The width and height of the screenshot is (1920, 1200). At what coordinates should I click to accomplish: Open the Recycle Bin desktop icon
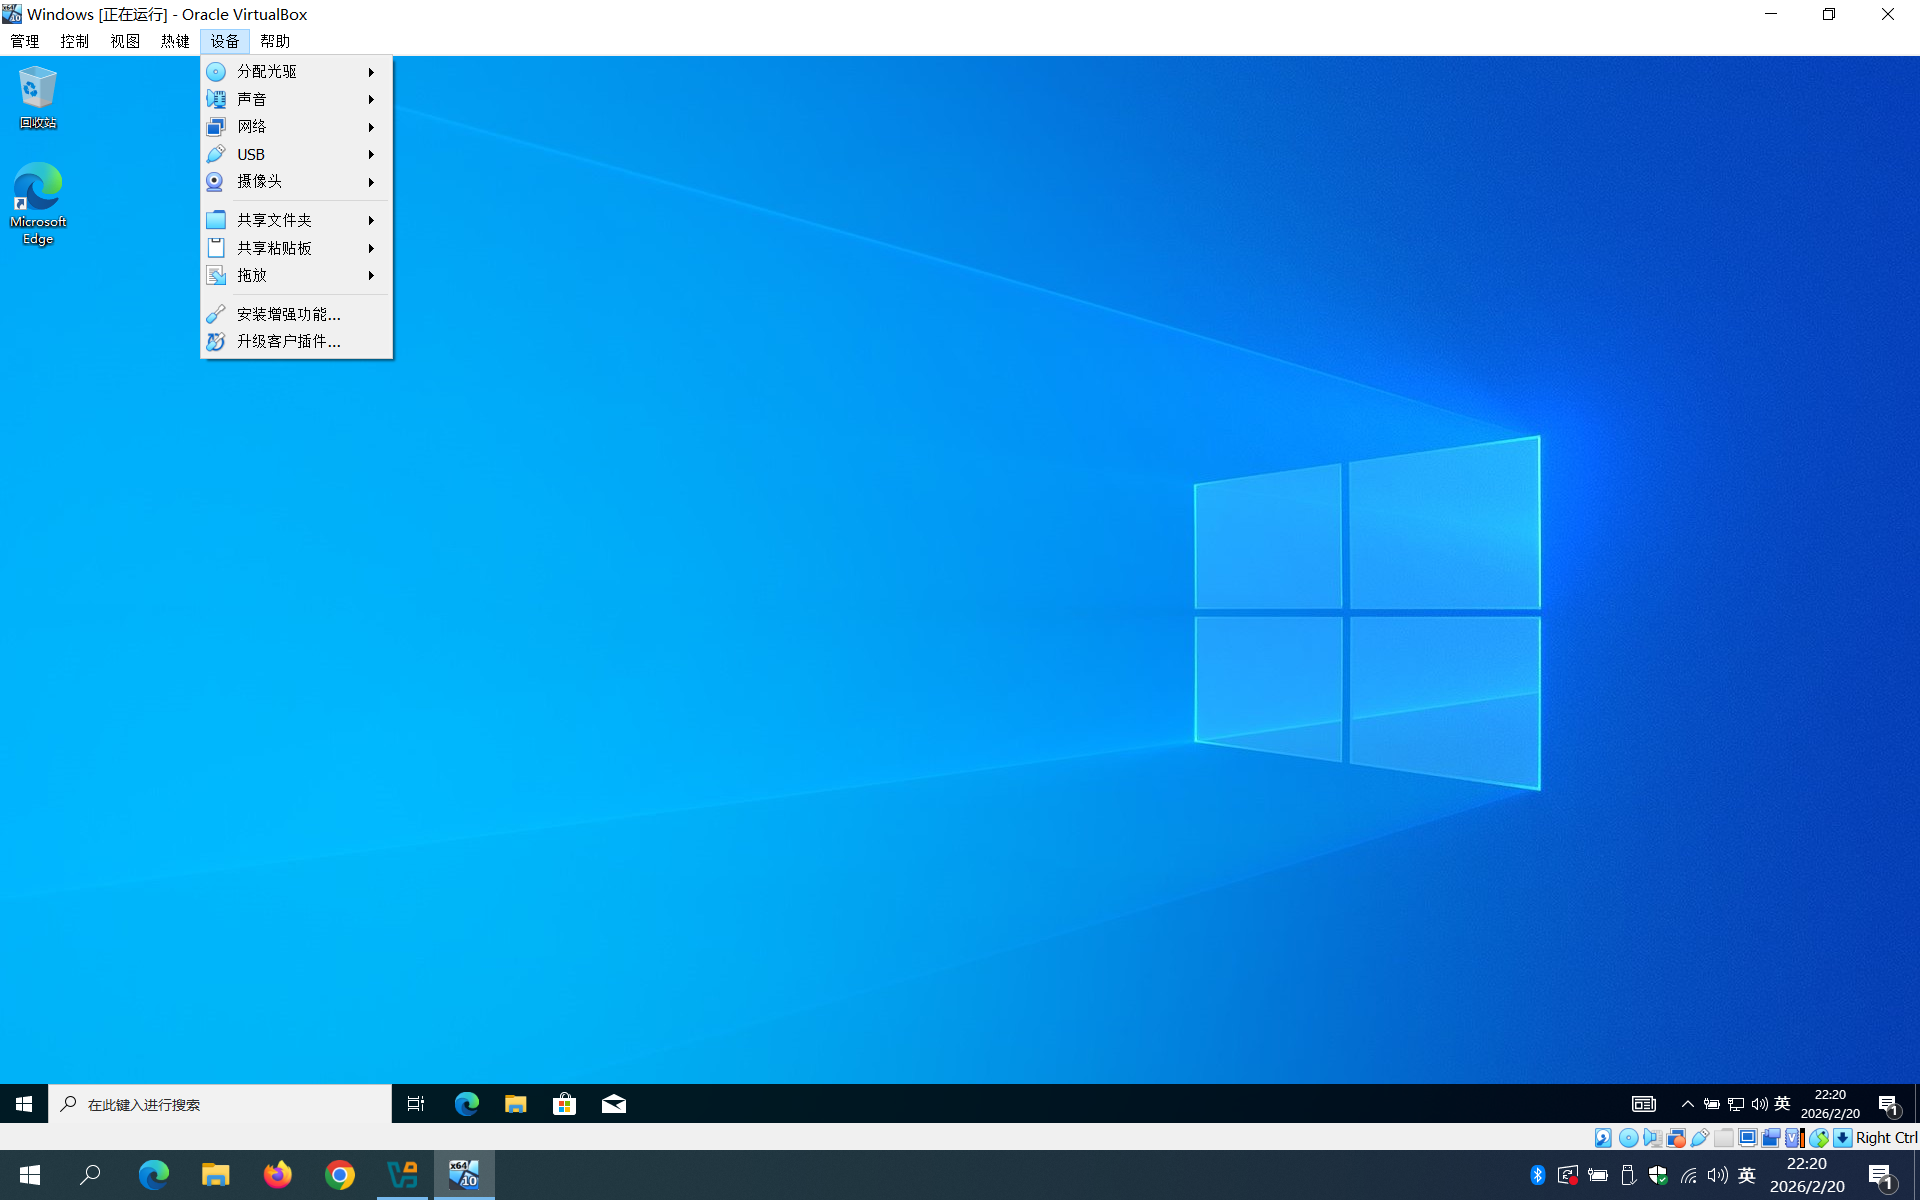[38, 96]
